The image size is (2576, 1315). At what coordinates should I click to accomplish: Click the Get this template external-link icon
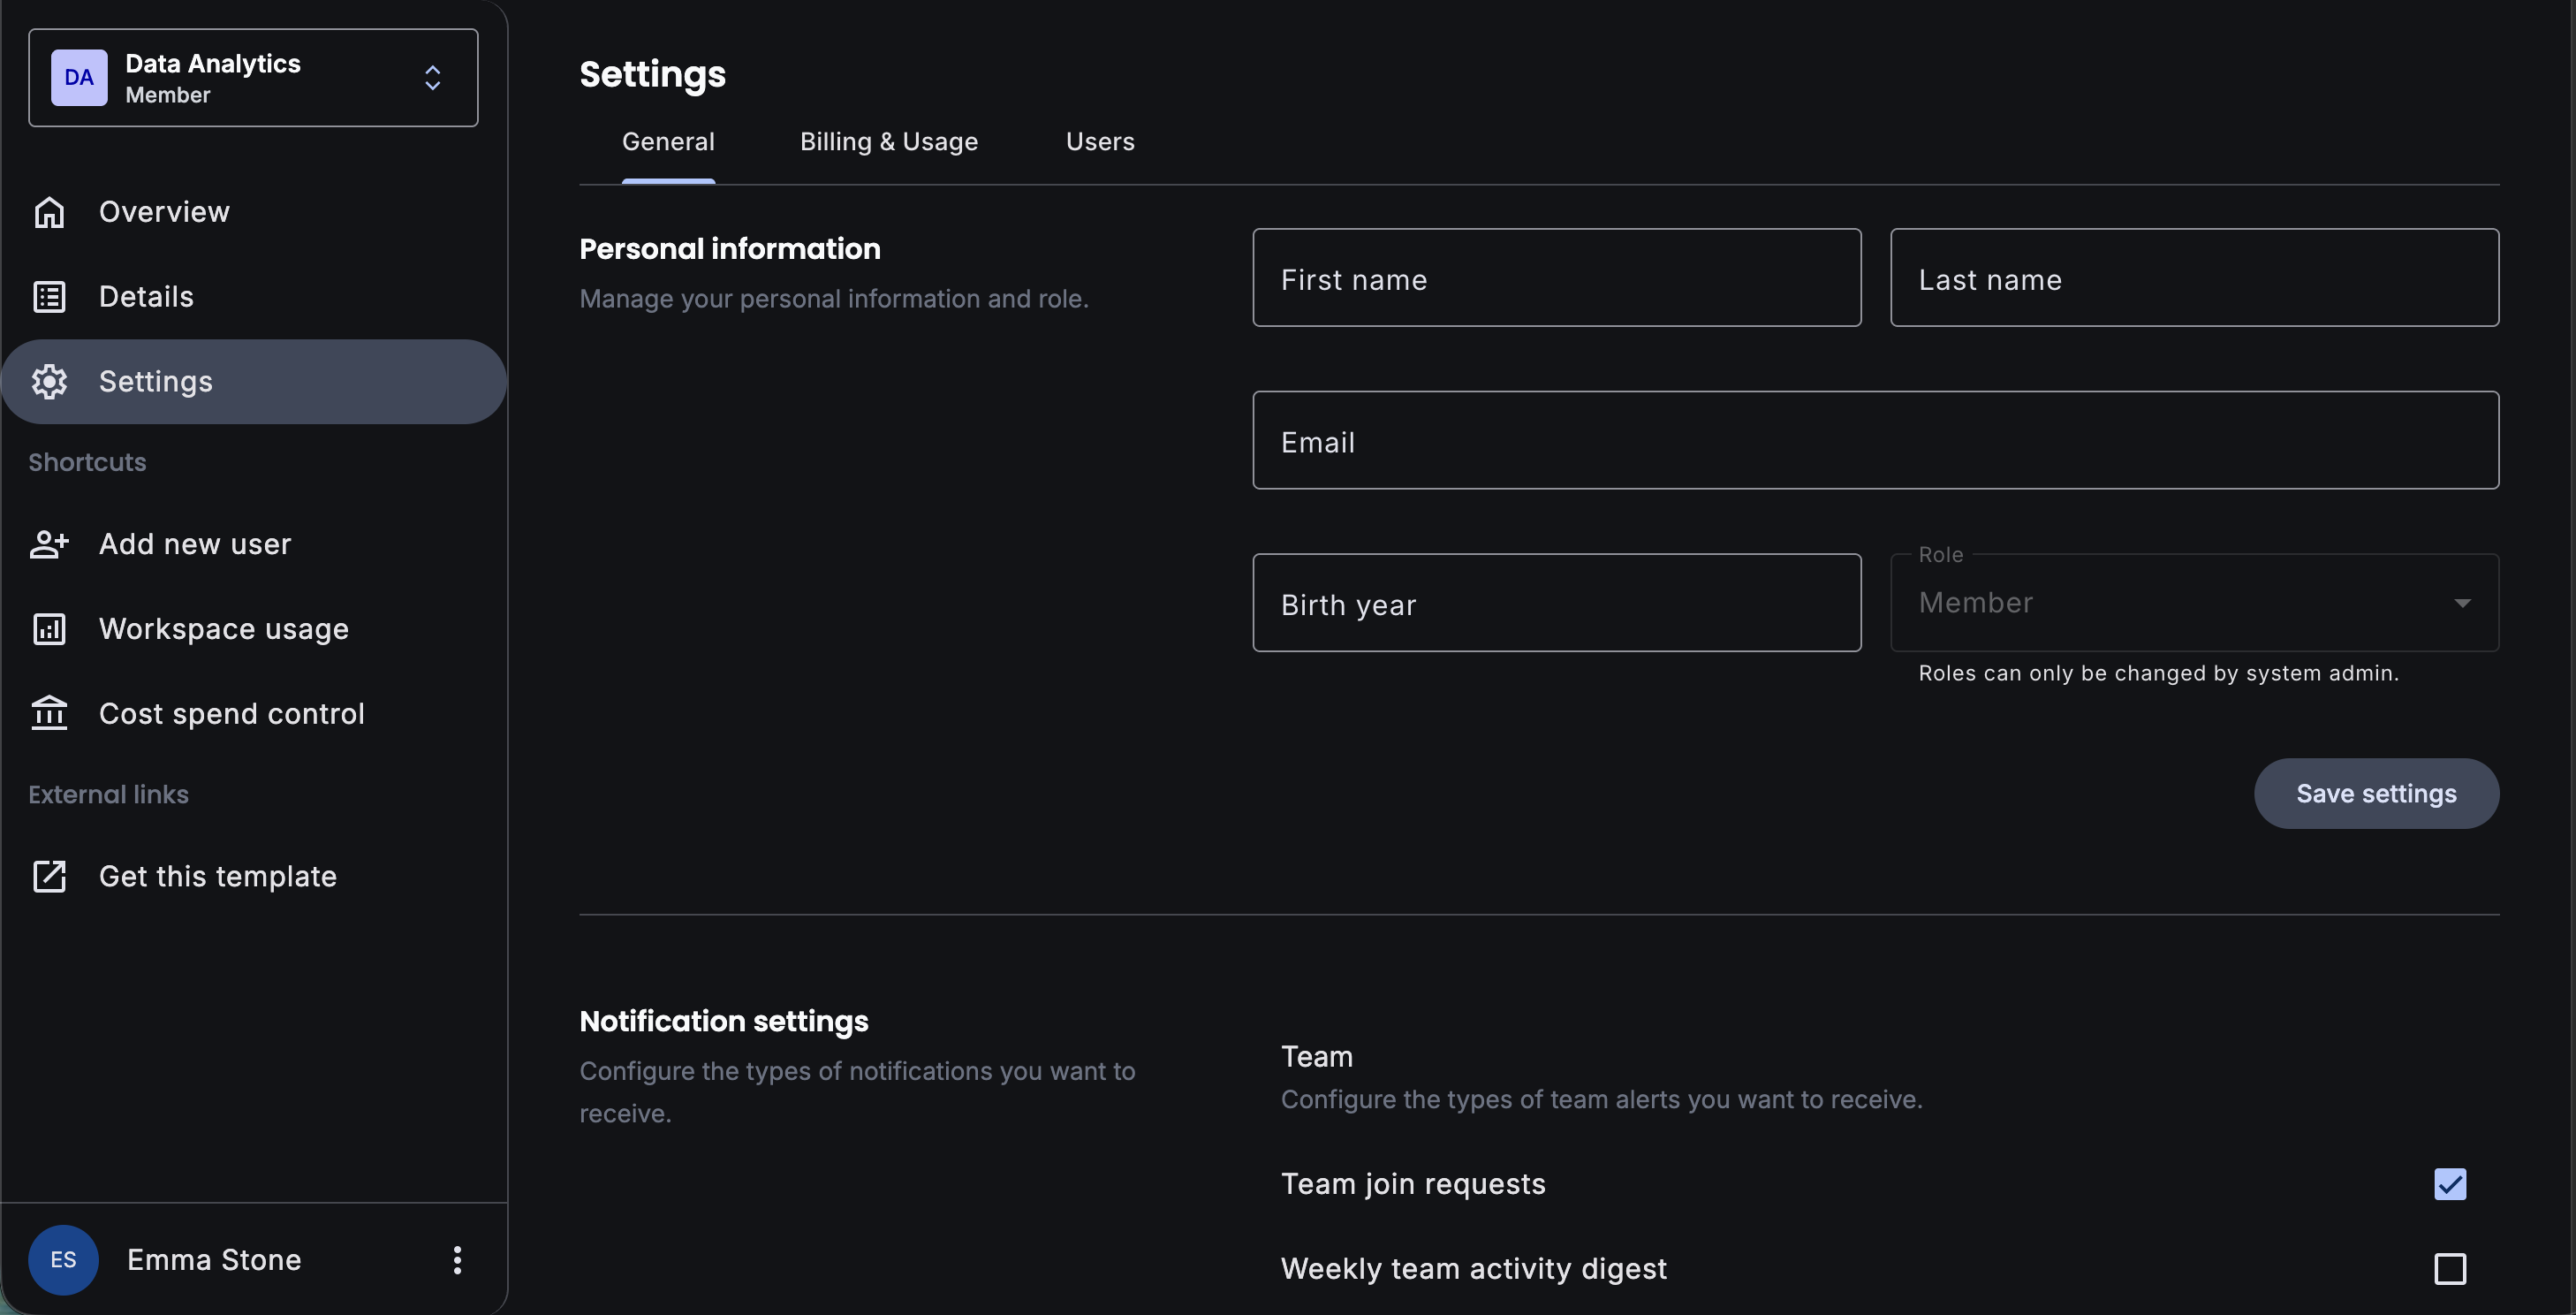pos(49,877)
